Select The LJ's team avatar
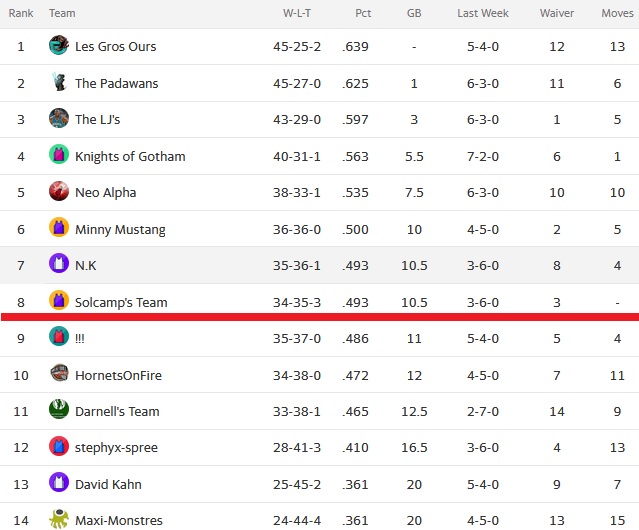639x530 pixels. [x=59, y=118]
